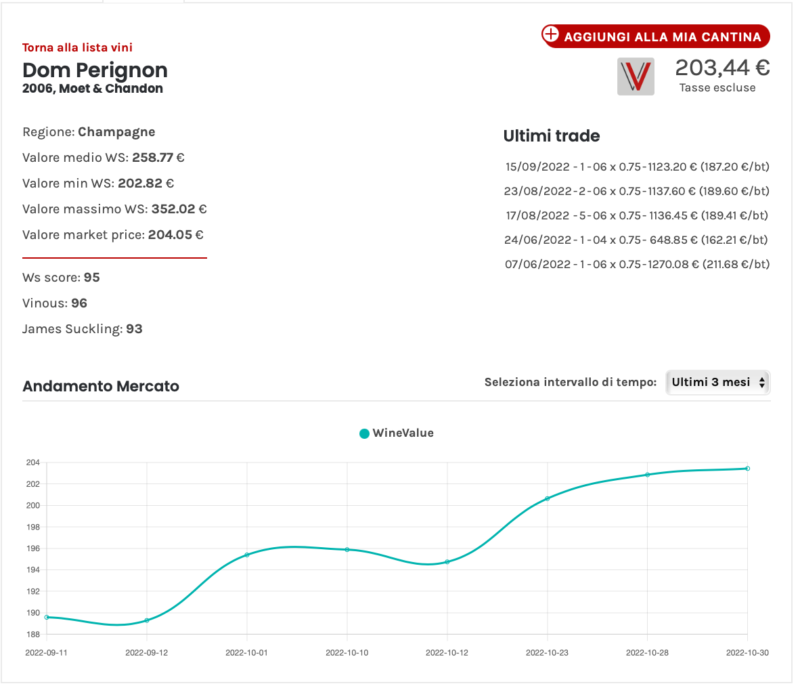
Task: Click the chart data point at 2022-10-23
Action: click(547, 499)
